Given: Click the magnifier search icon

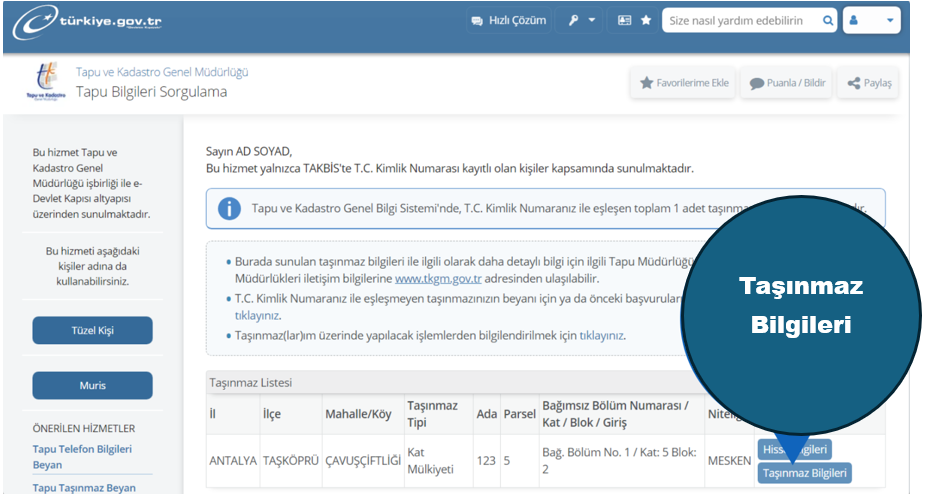Looking at the screenshot, I should [x=828, y=20].
